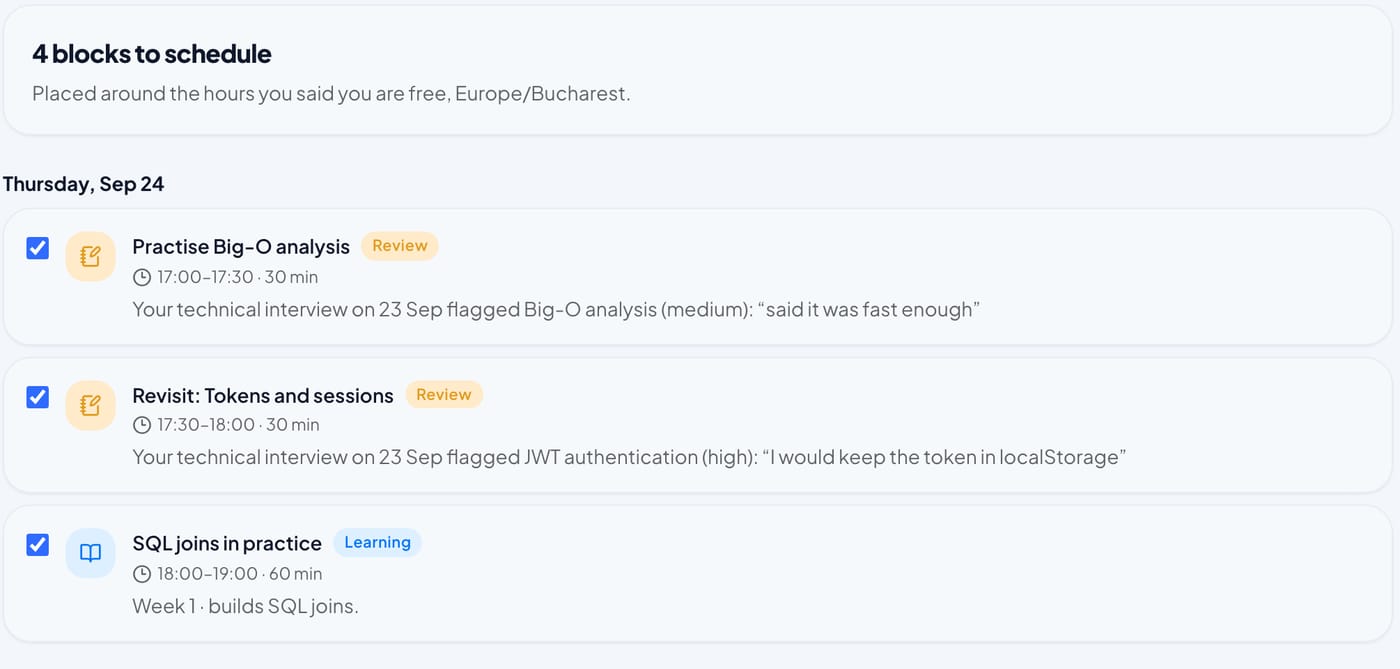Image resolution: width=1400 pixels, height=669 pixels.
Task: Uncheck the Revisit: Tokens and sessions block
Action: point(37,397)
